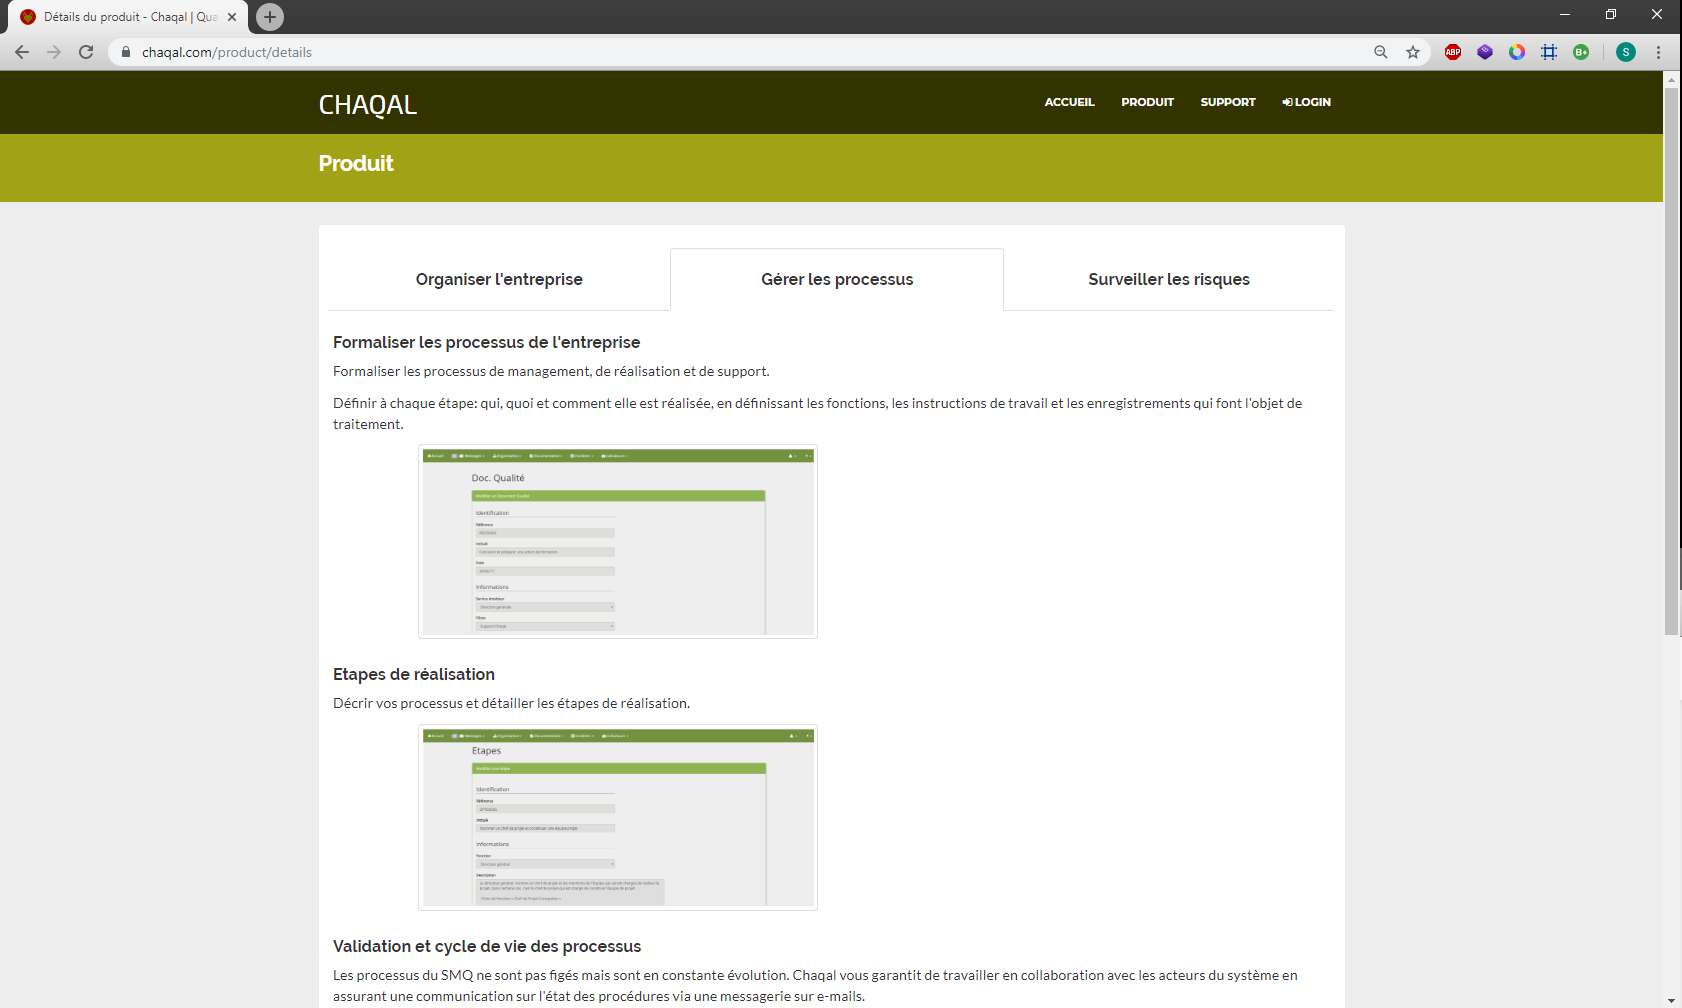Switch to Organiser l'entreprise tab
1682x1008 pixels.
tap(499, 279)
